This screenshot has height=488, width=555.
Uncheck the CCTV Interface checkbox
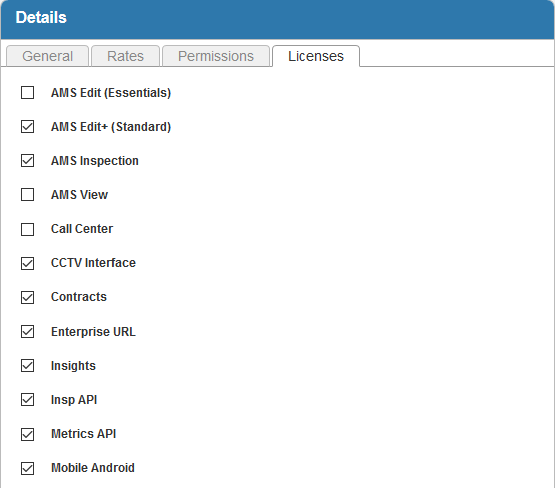click(27, 263)
